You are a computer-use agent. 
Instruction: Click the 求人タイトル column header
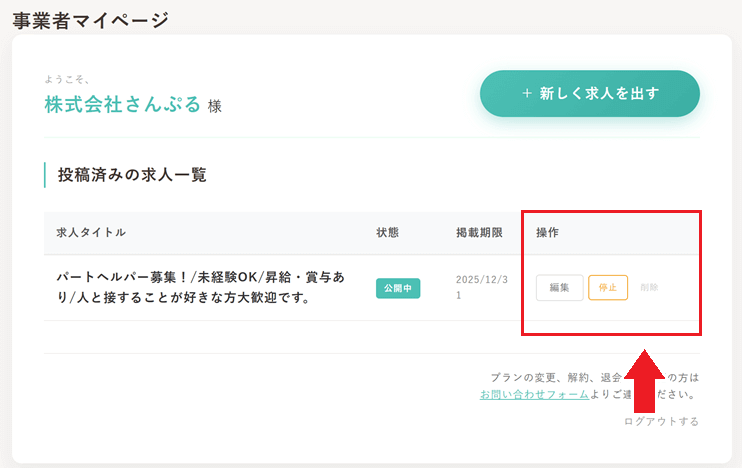91,232
